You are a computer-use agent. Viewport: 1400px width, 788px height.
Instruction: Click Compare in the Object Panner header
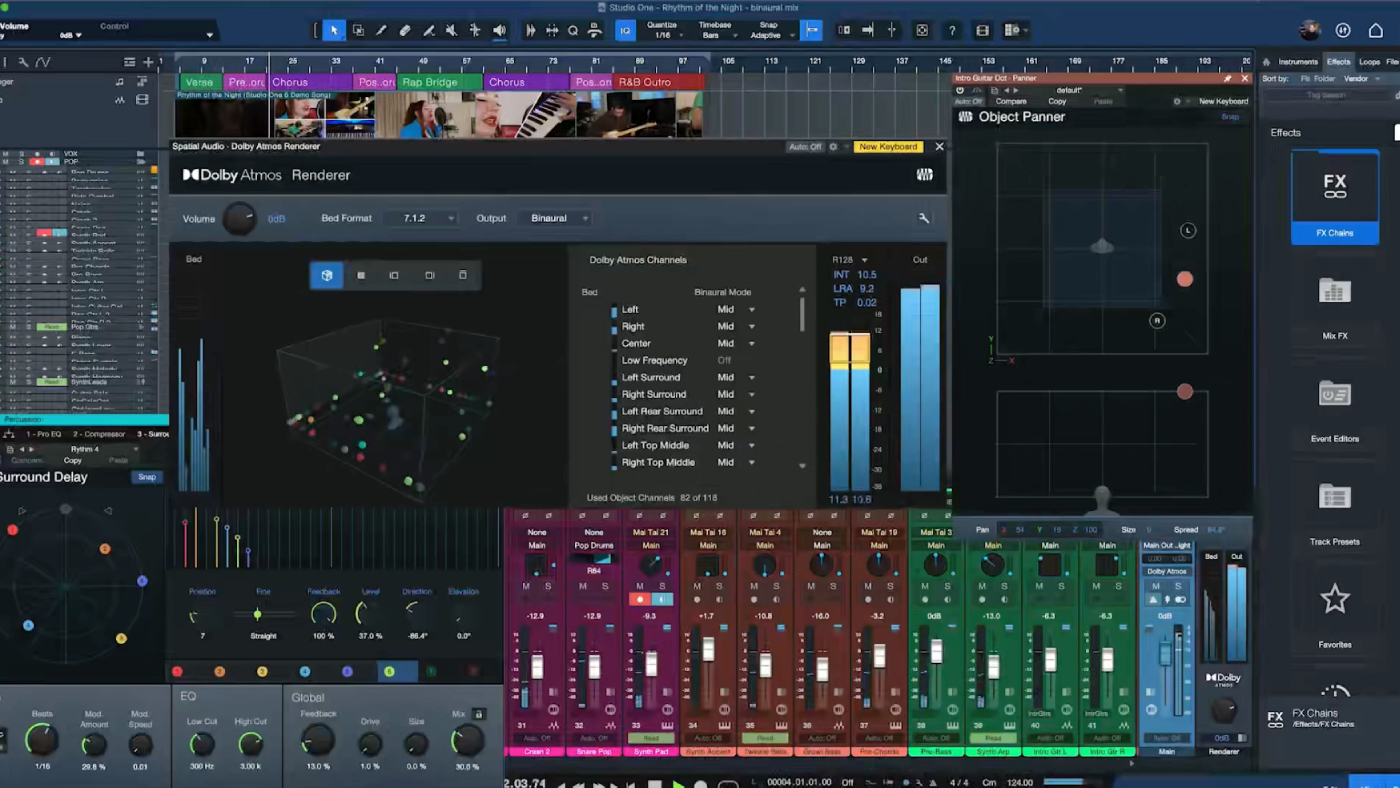click(x=1010, y=101)
